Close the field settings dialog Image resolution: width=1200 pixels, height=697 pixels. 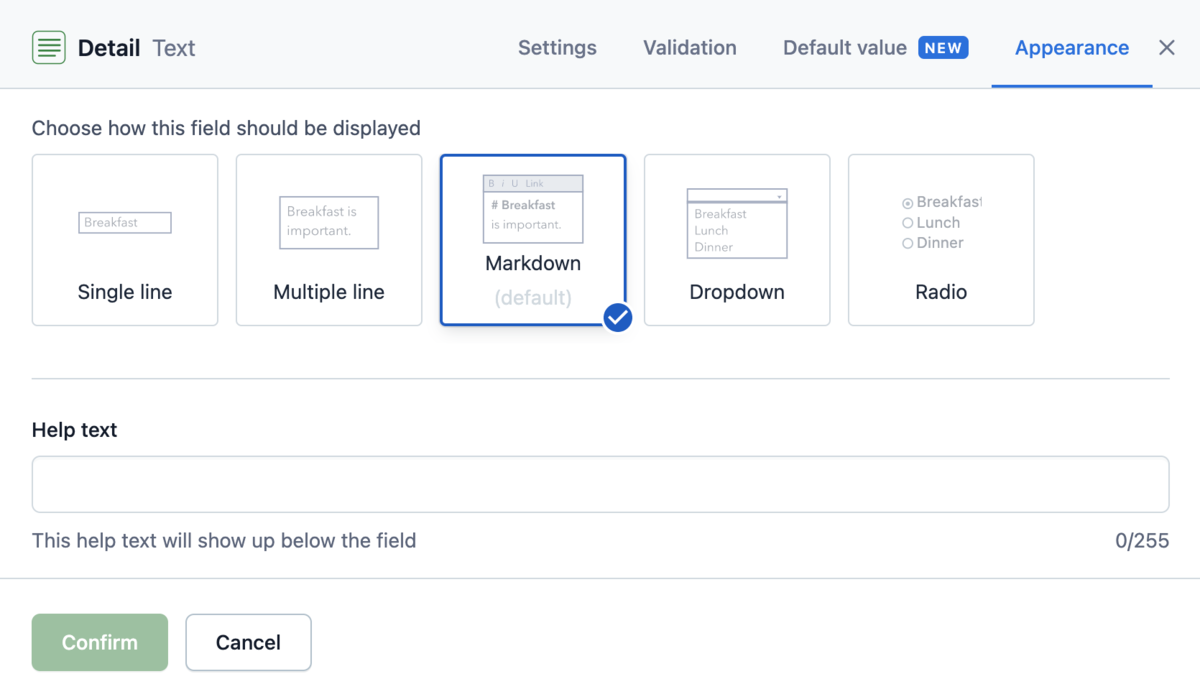coord(1167,48)
